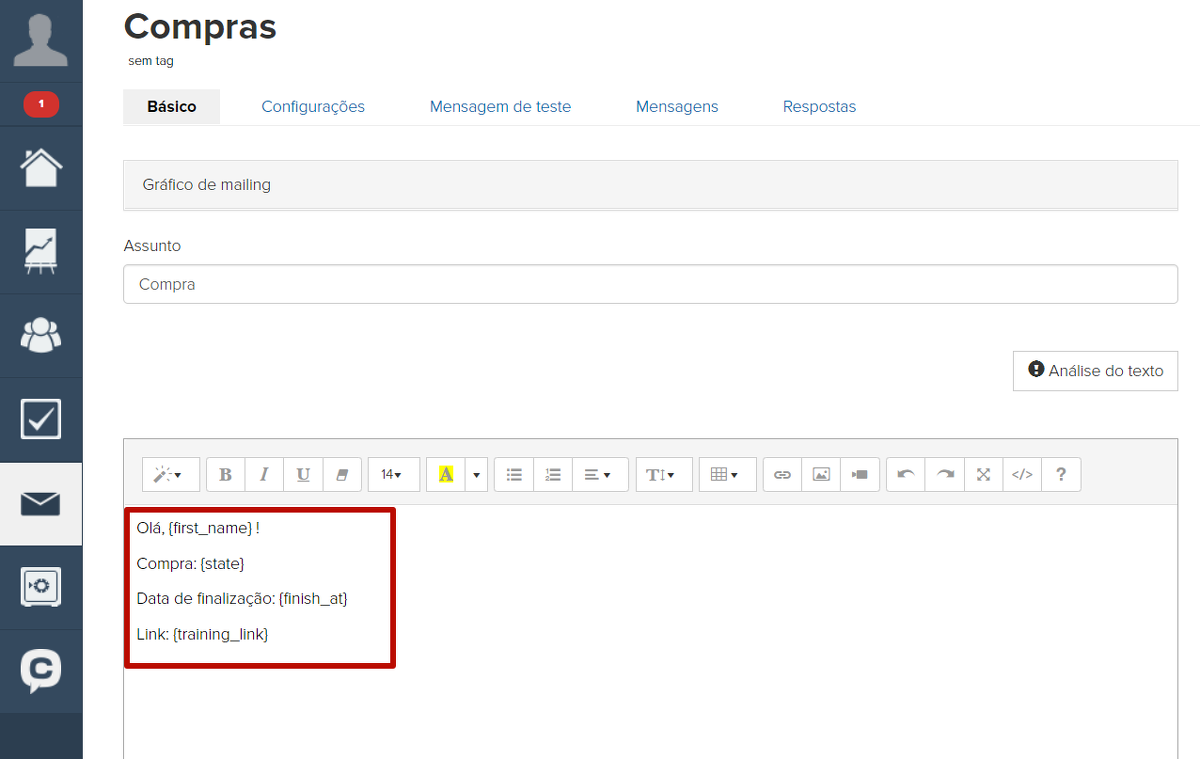Click the Análise do texto button
Image resolution: width=1200 pixels, height=759 pixels.
click(1095, 370)
